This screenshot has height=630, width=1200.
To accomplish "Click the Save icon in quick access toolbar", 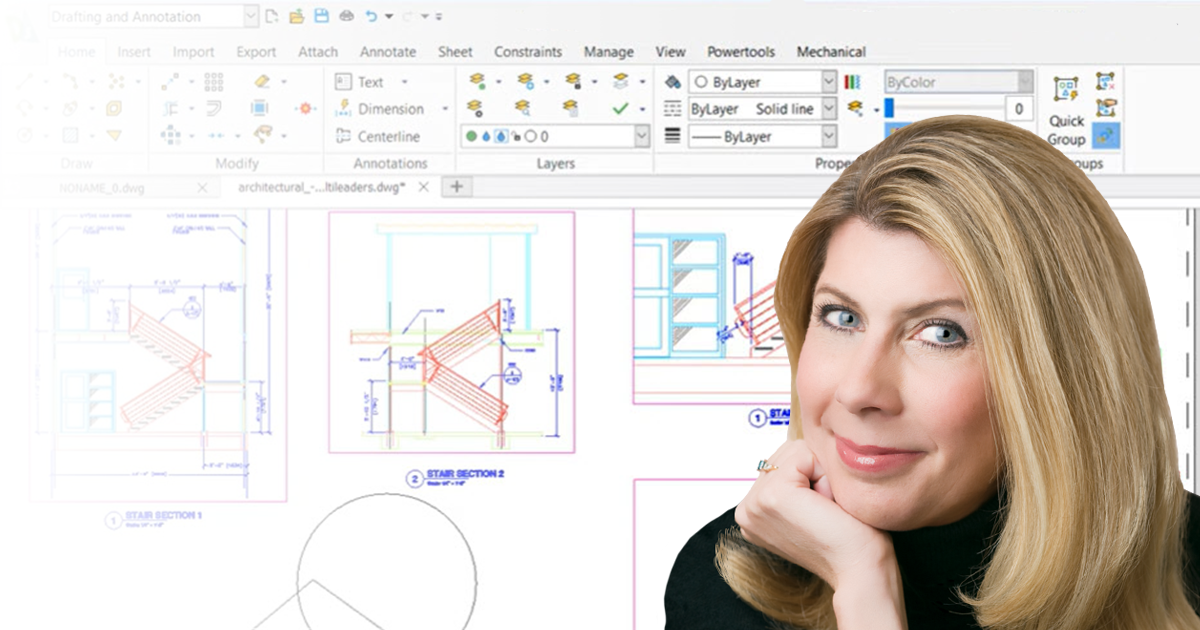I will point(321,16).
